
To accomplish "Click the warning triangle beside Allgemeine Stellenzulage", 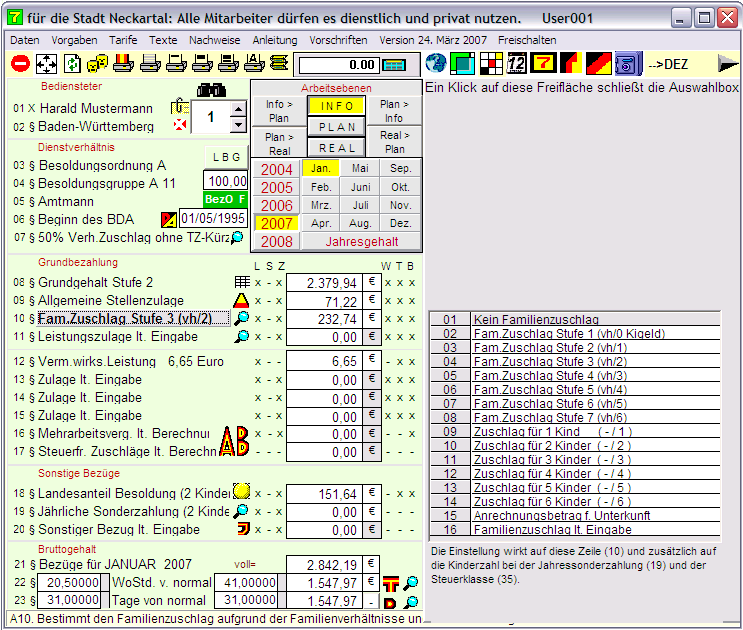I will coord(241,300).
